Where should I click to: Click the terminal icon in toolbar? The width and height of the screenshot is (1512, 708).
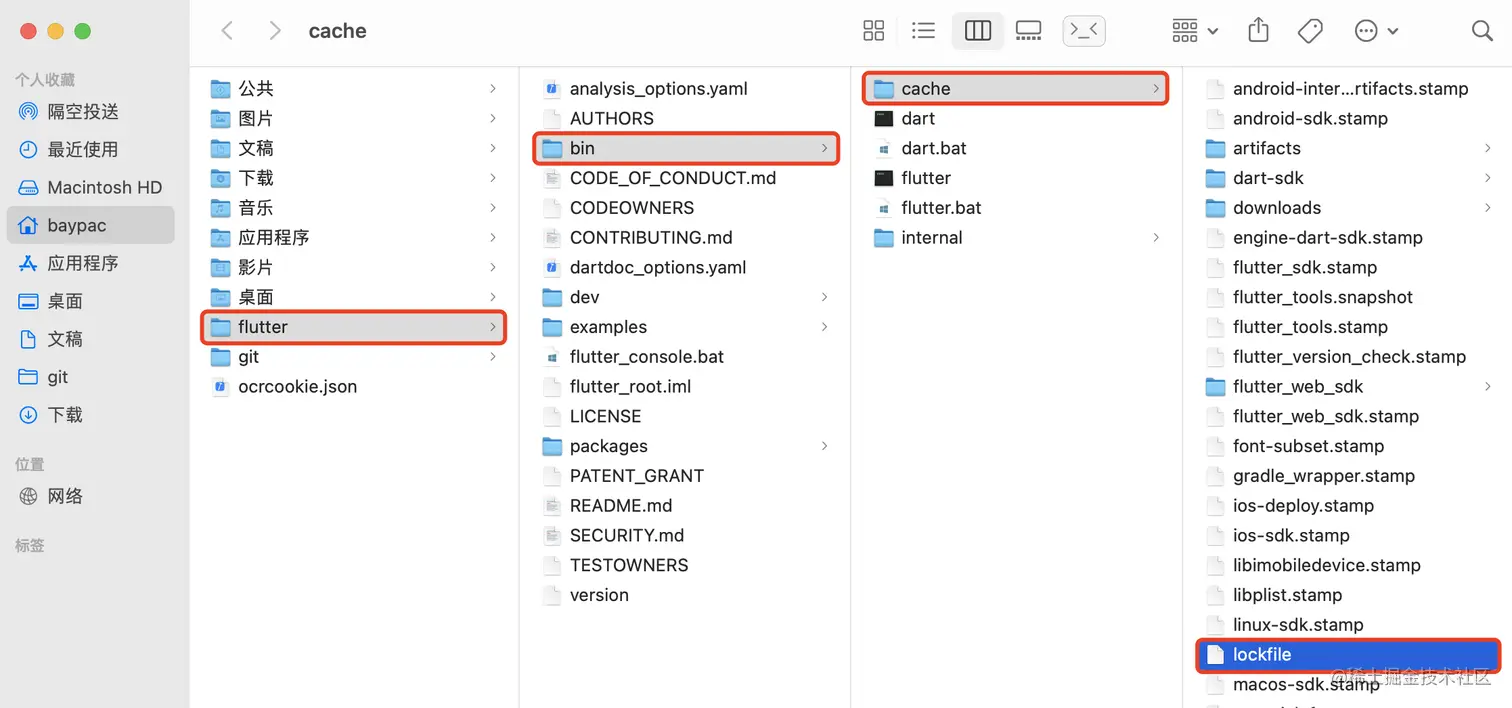tap(1084, 31)
